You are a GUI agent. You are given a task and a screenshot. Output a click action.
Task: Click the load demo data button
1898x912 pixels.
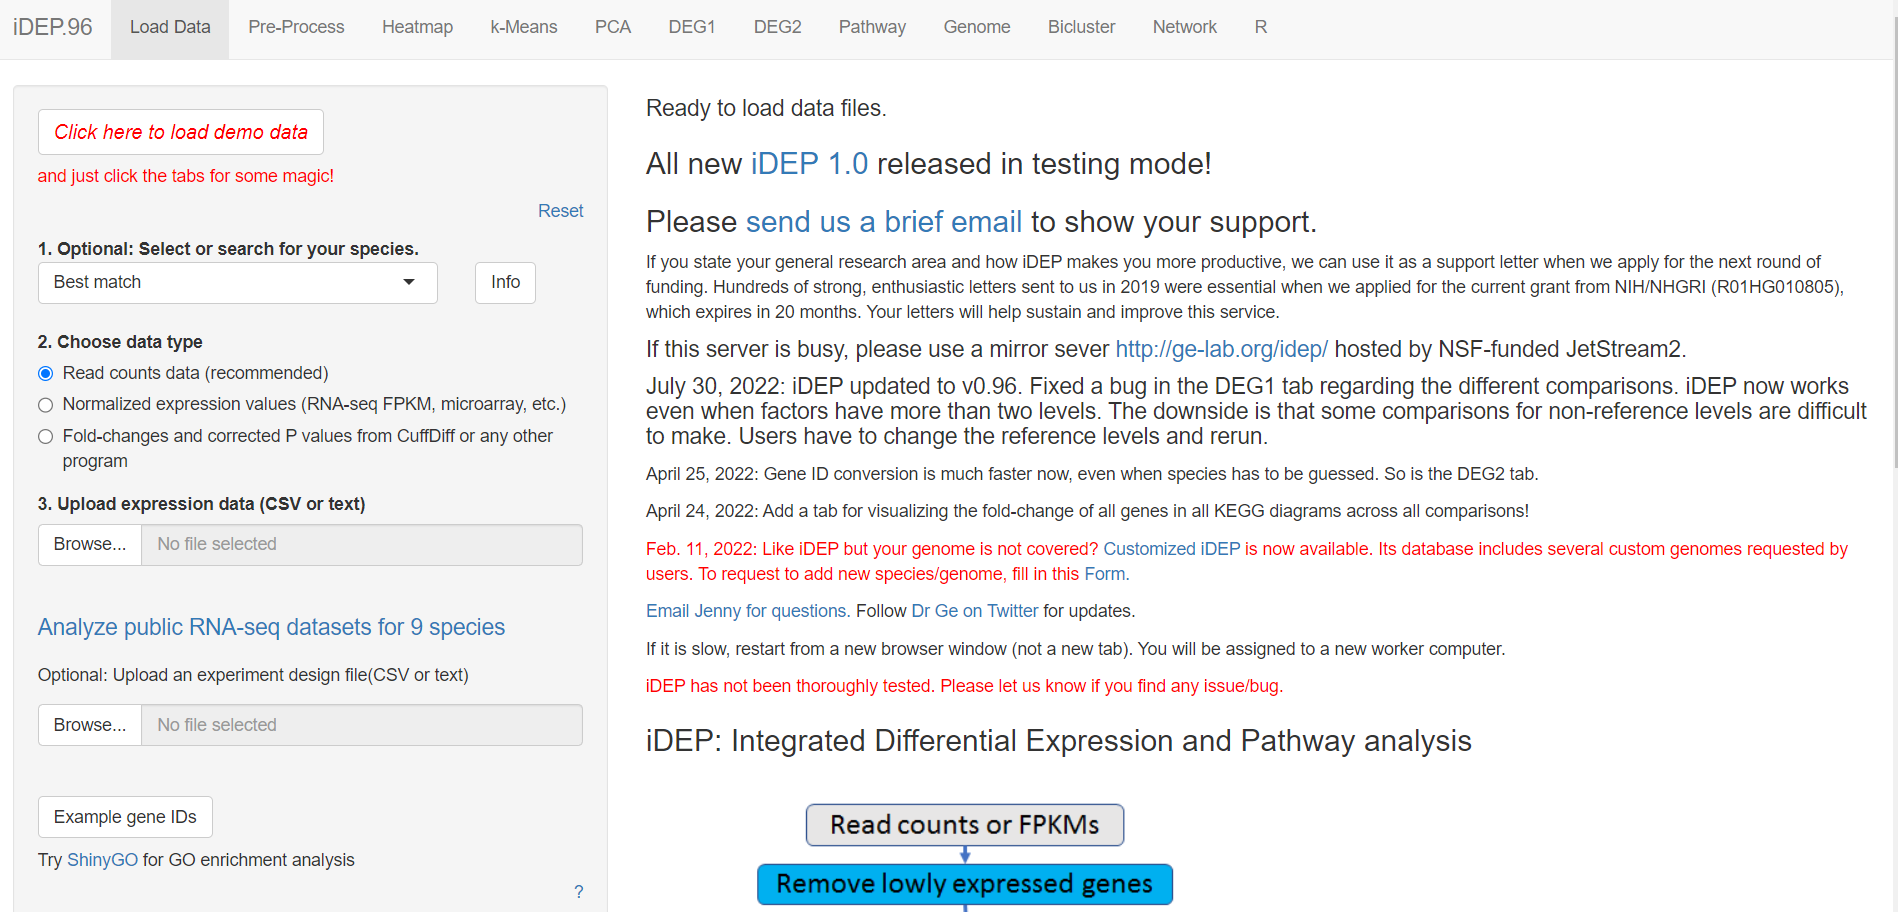click(x=181, y=132)
